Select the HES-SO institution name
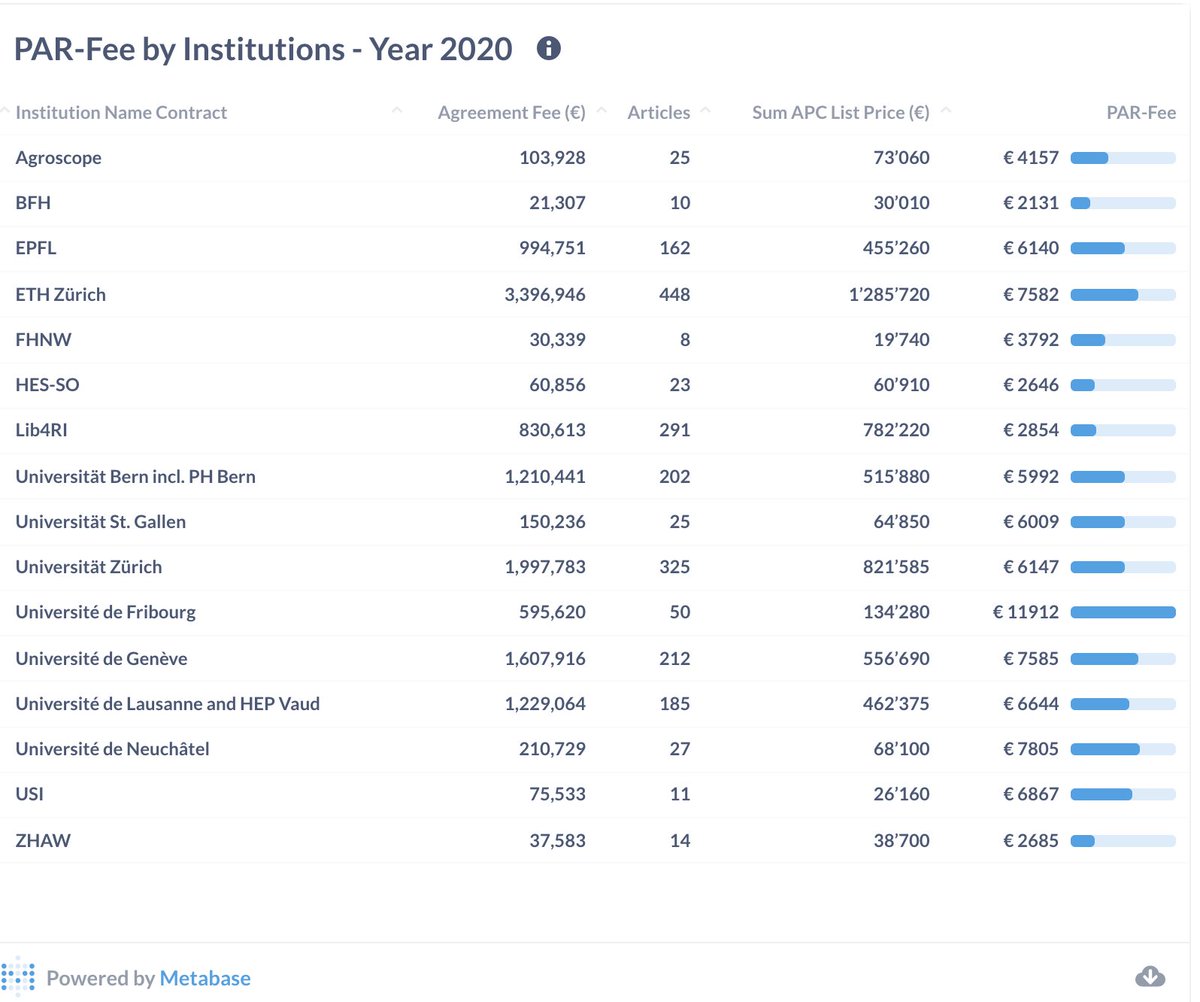The image size is (1200, 1002). pyautogui.click(x=47, y=385)
